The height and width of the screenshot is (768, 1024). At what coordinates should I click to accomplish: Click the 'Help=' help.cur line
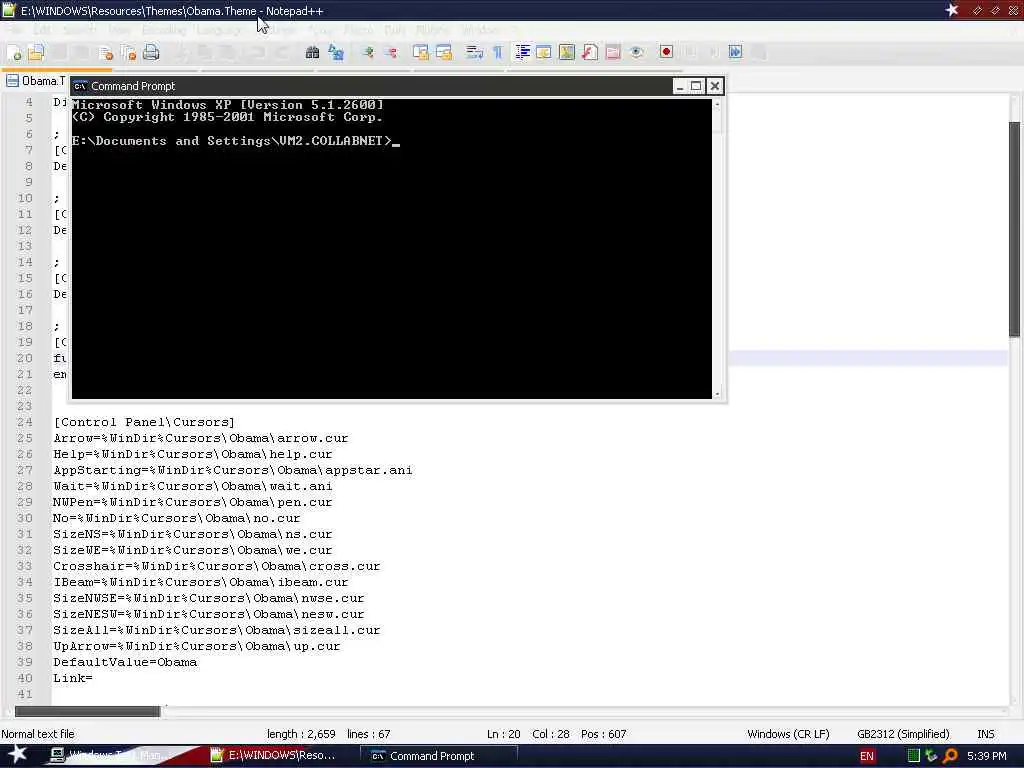[193, 455]
